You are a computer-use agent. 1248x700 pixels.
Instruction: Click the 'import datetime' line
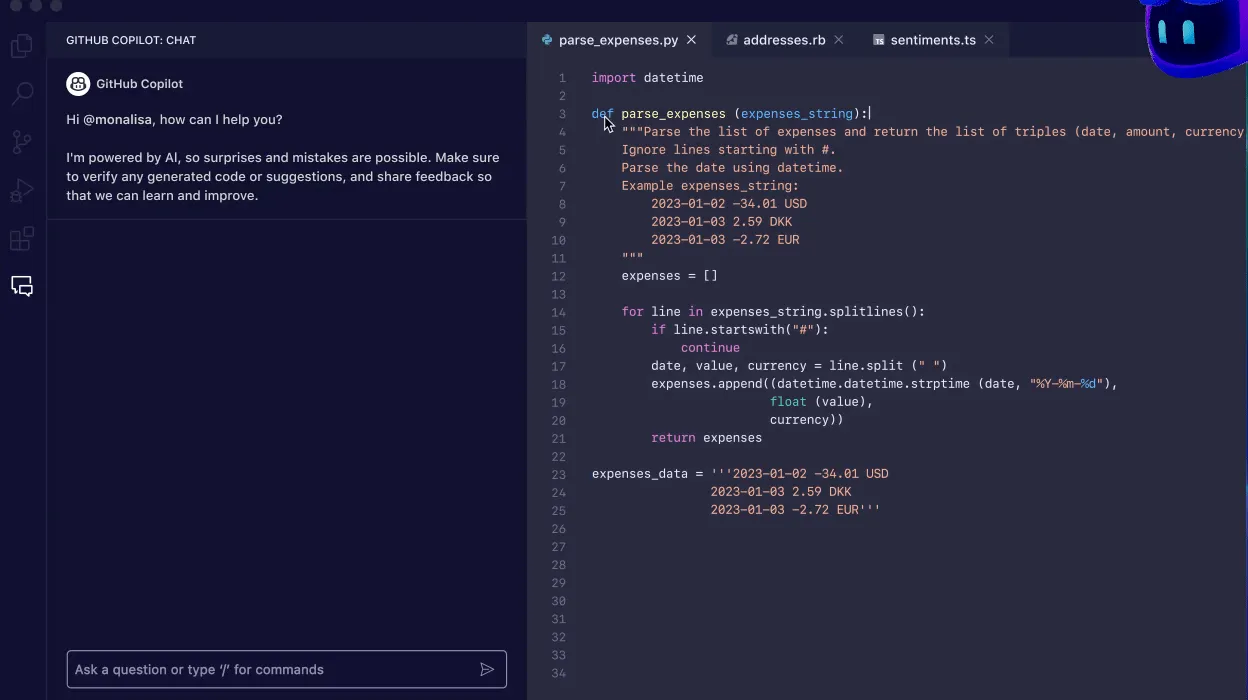tap(647, 78)
